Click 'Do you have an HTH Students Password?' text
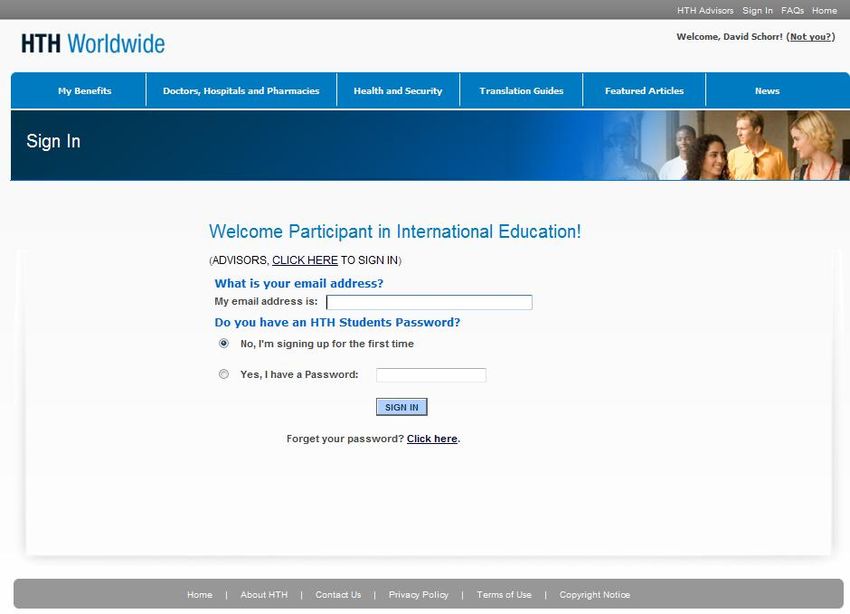This screenshot has height=614, width=850. [x=337, y=322]
